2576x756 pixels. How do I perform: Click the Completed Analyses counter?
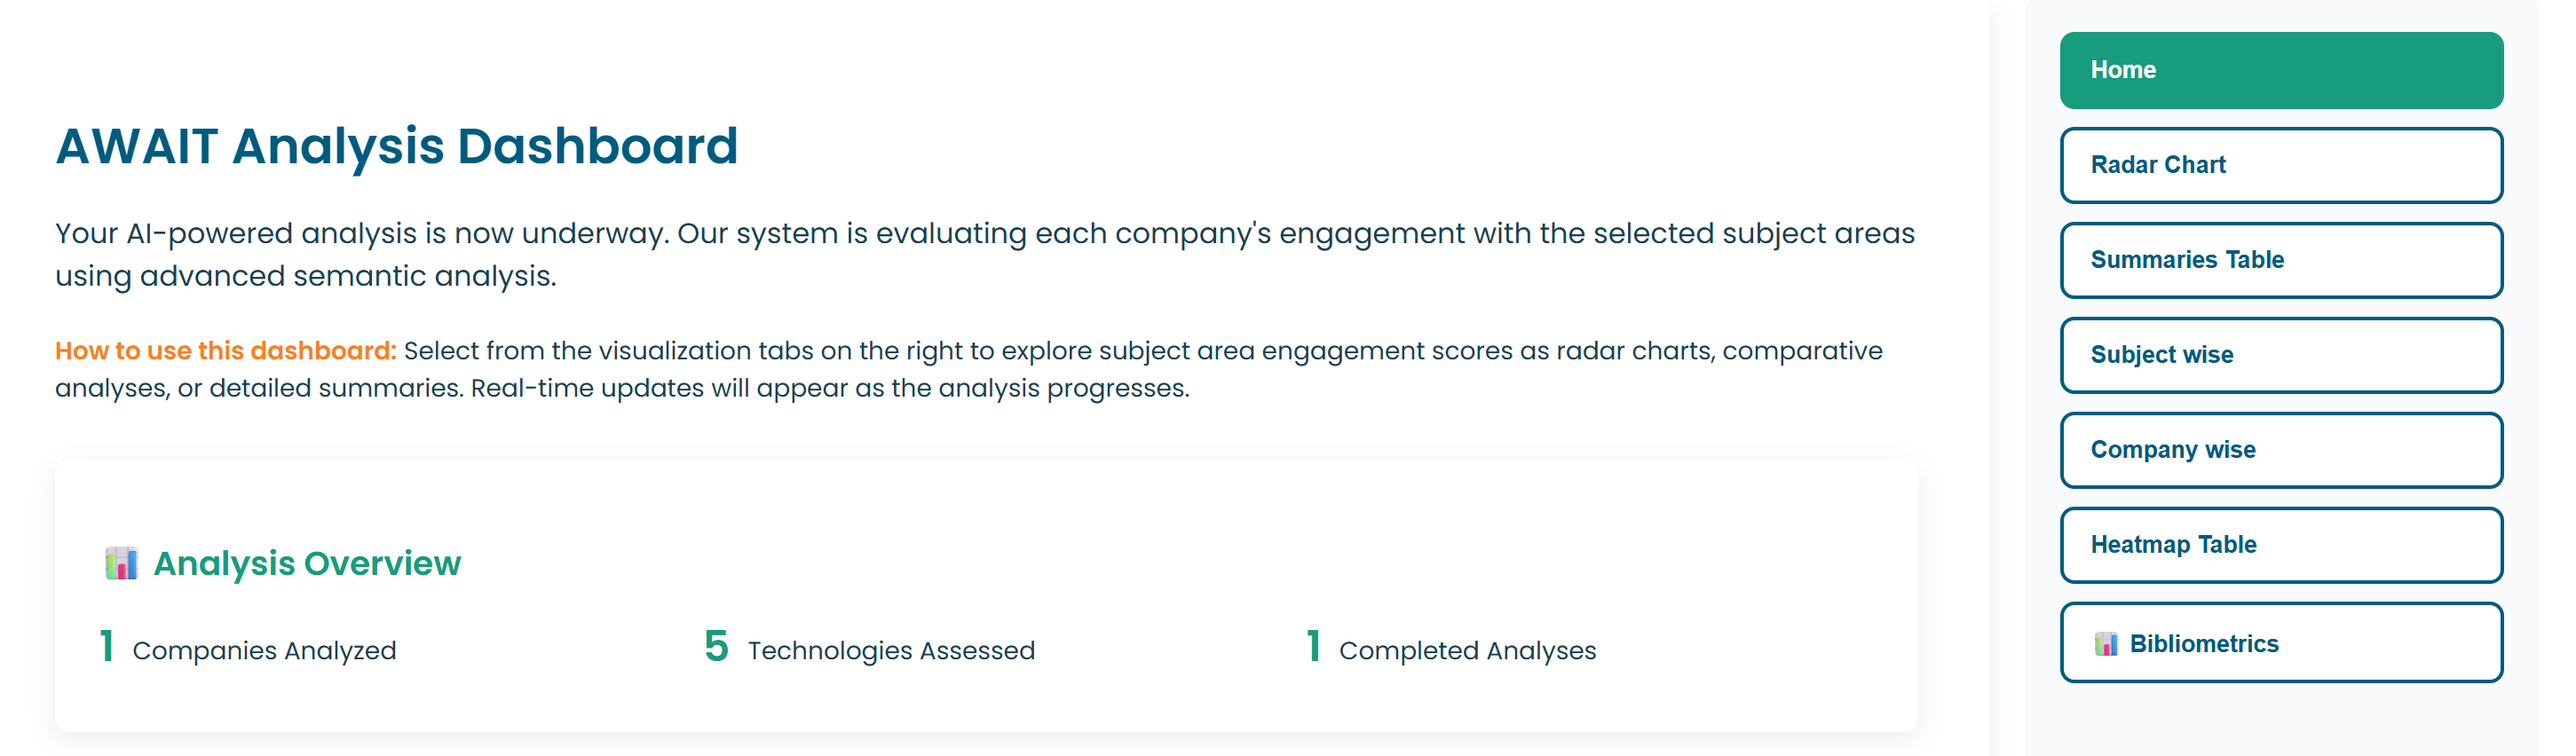tap(1468, 650)
